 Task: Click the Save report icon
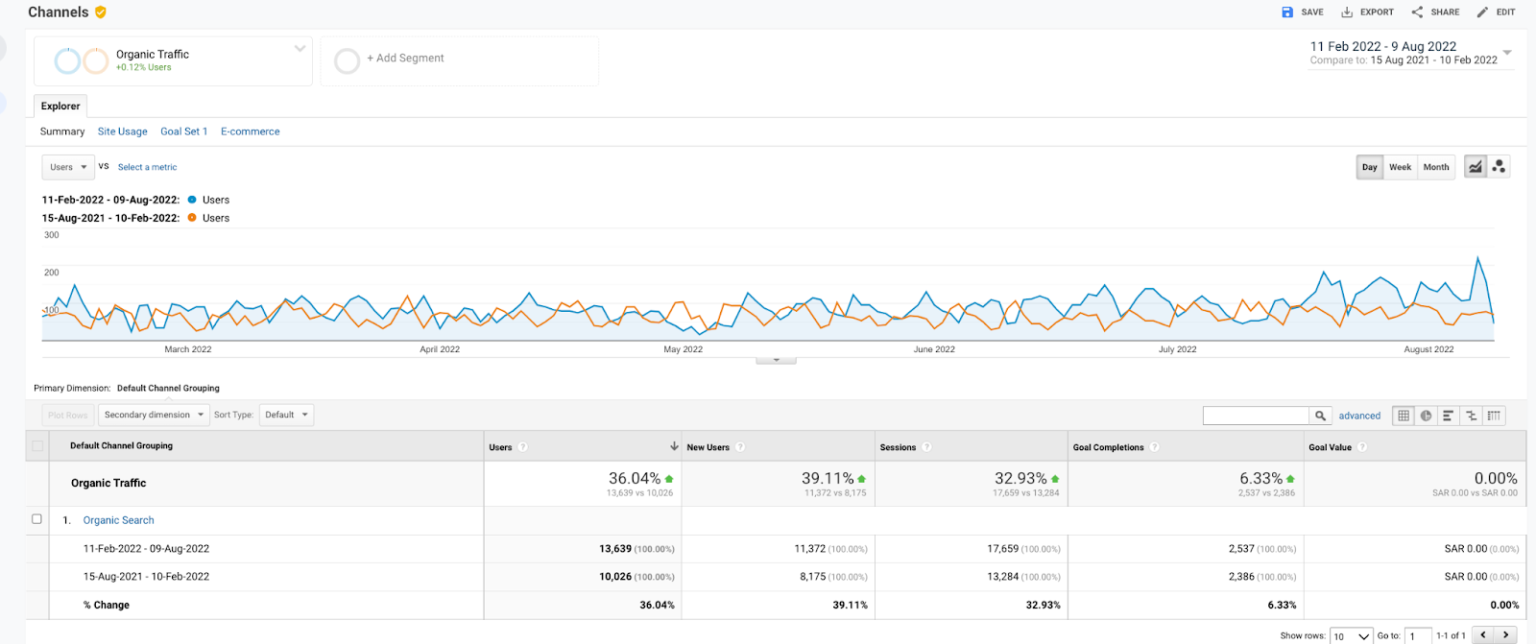[1287, 12]
